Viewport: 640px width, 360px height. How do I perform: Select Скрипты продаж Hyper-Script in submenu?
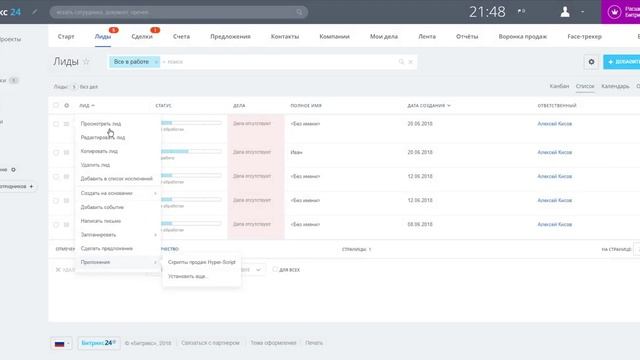click(202, 262)
